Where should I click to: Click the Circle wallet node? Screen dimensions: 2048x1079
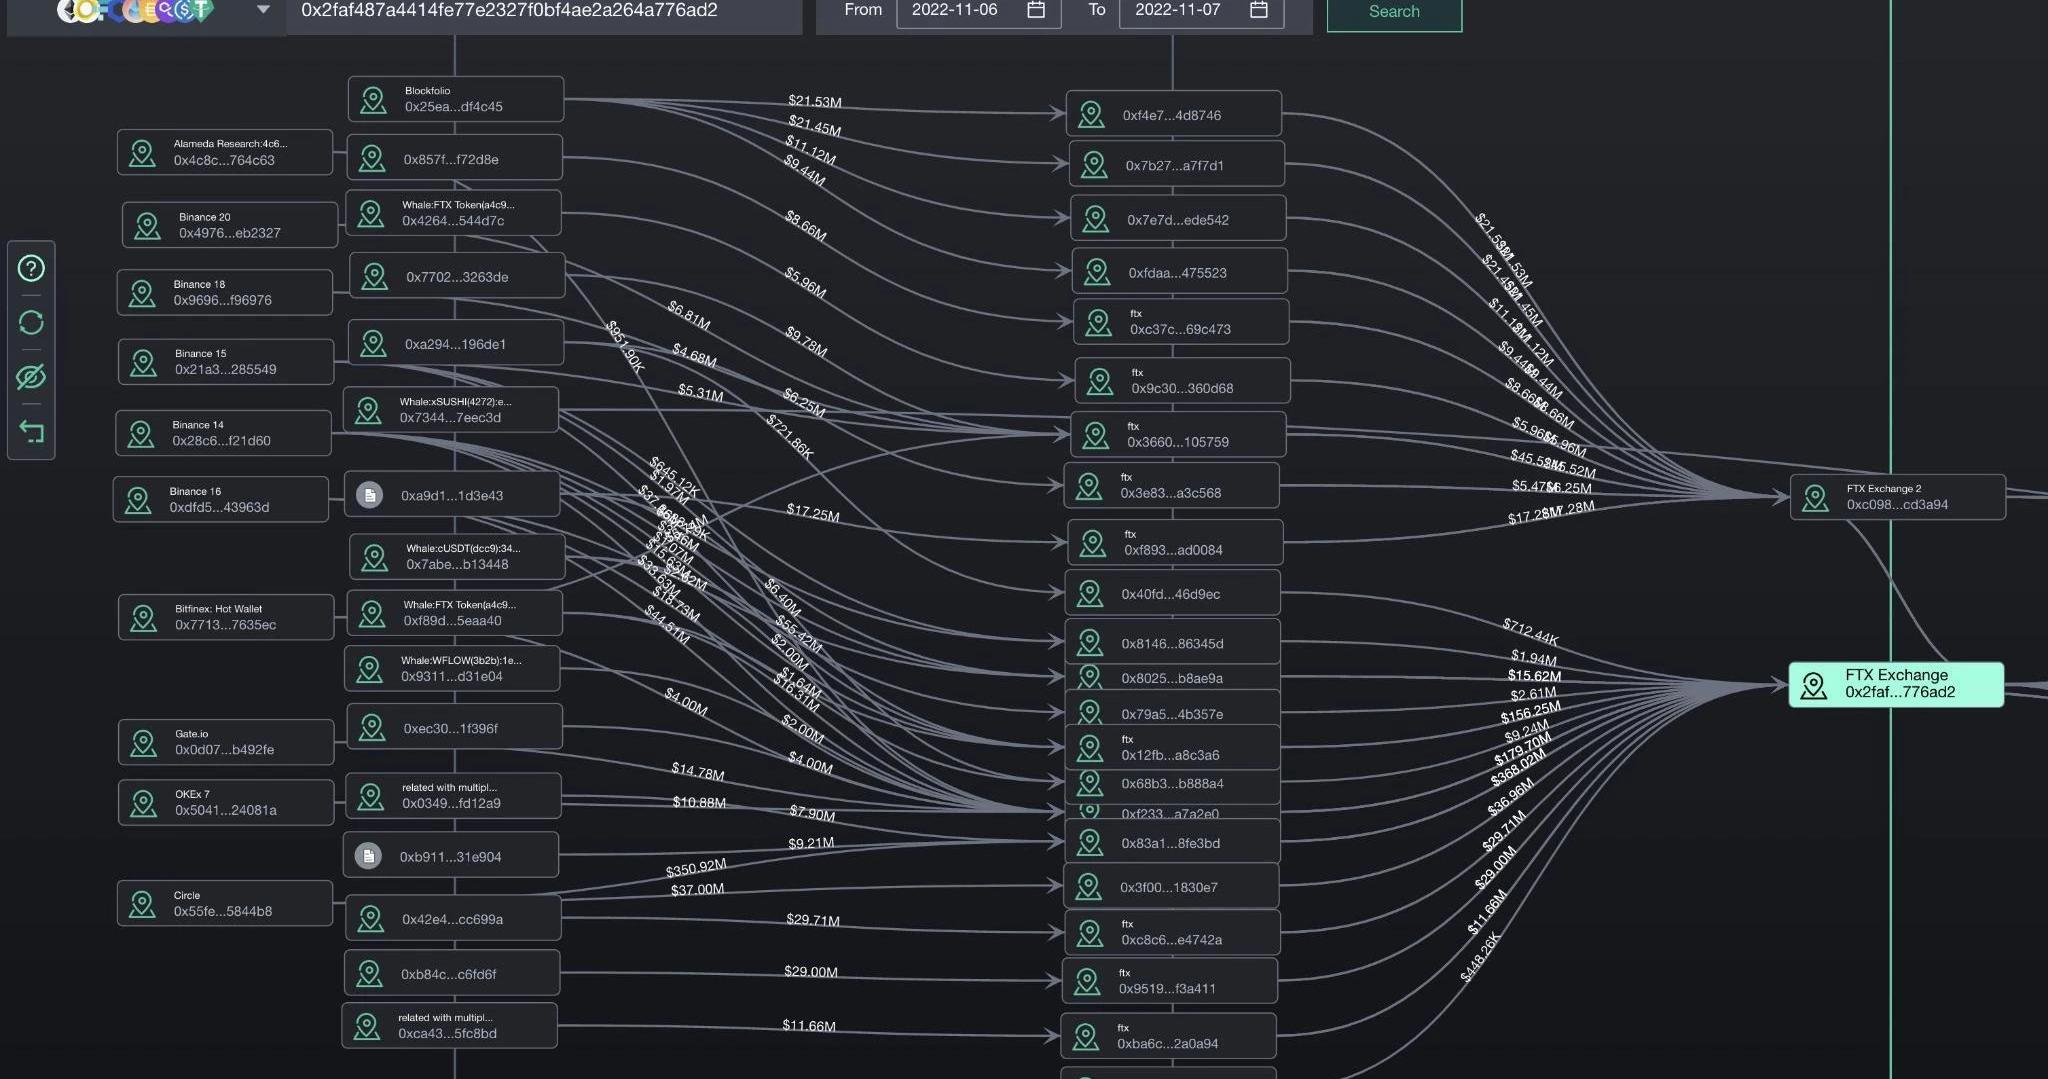point(224,903)
